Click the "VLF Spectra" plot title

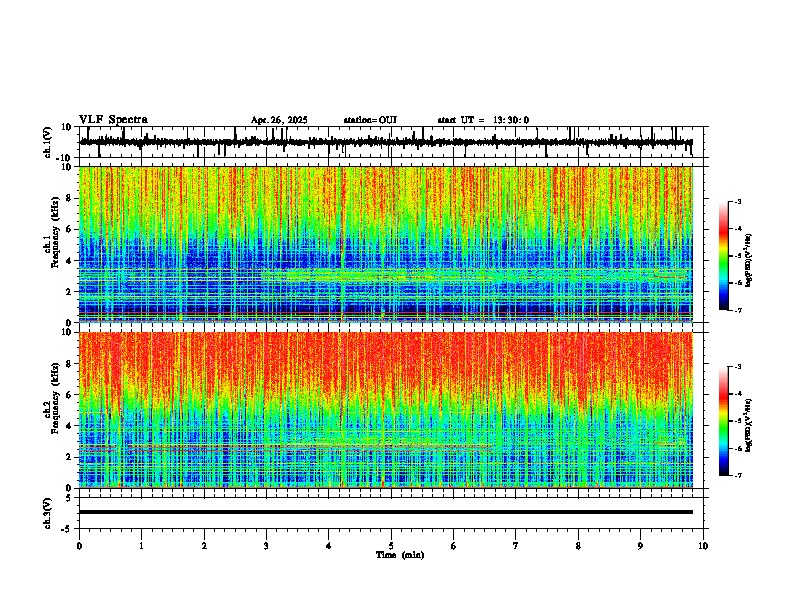[x=113, y=120]
